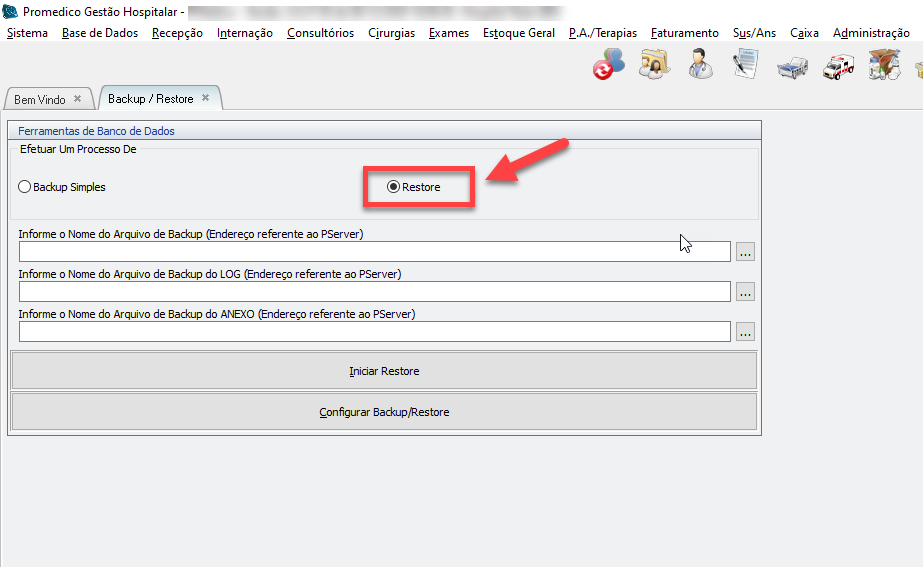Click the doctor icon in toolbar

[700, 65]
